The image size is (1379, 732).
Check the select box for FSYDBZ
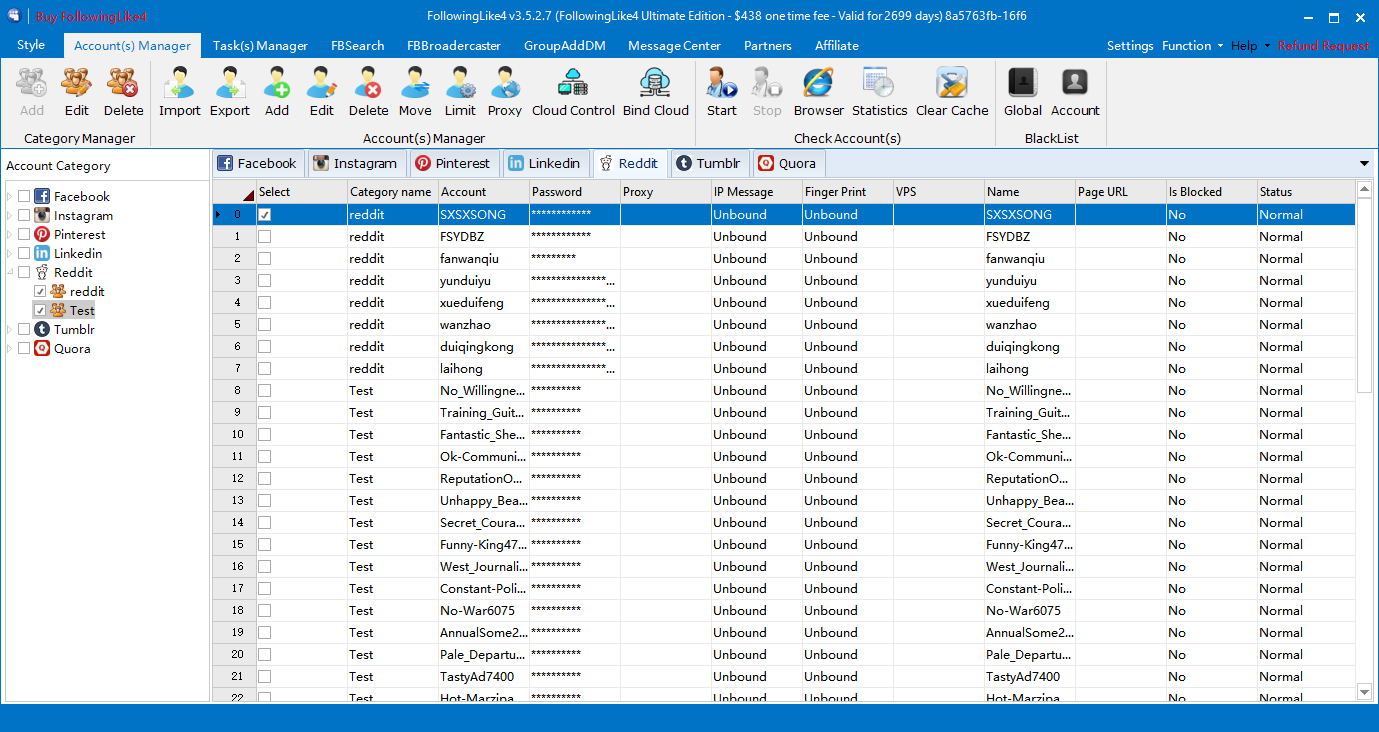click(x=265, y=237)
